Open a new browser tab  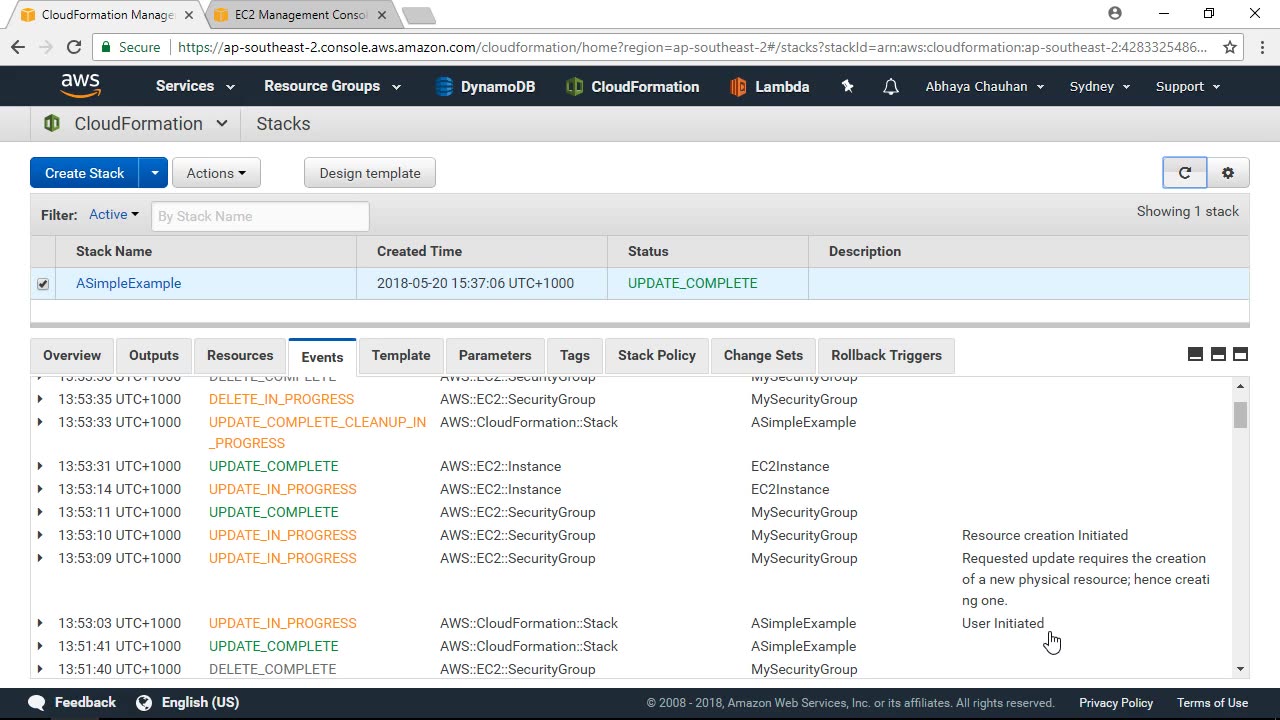click(x=419, y=15)
